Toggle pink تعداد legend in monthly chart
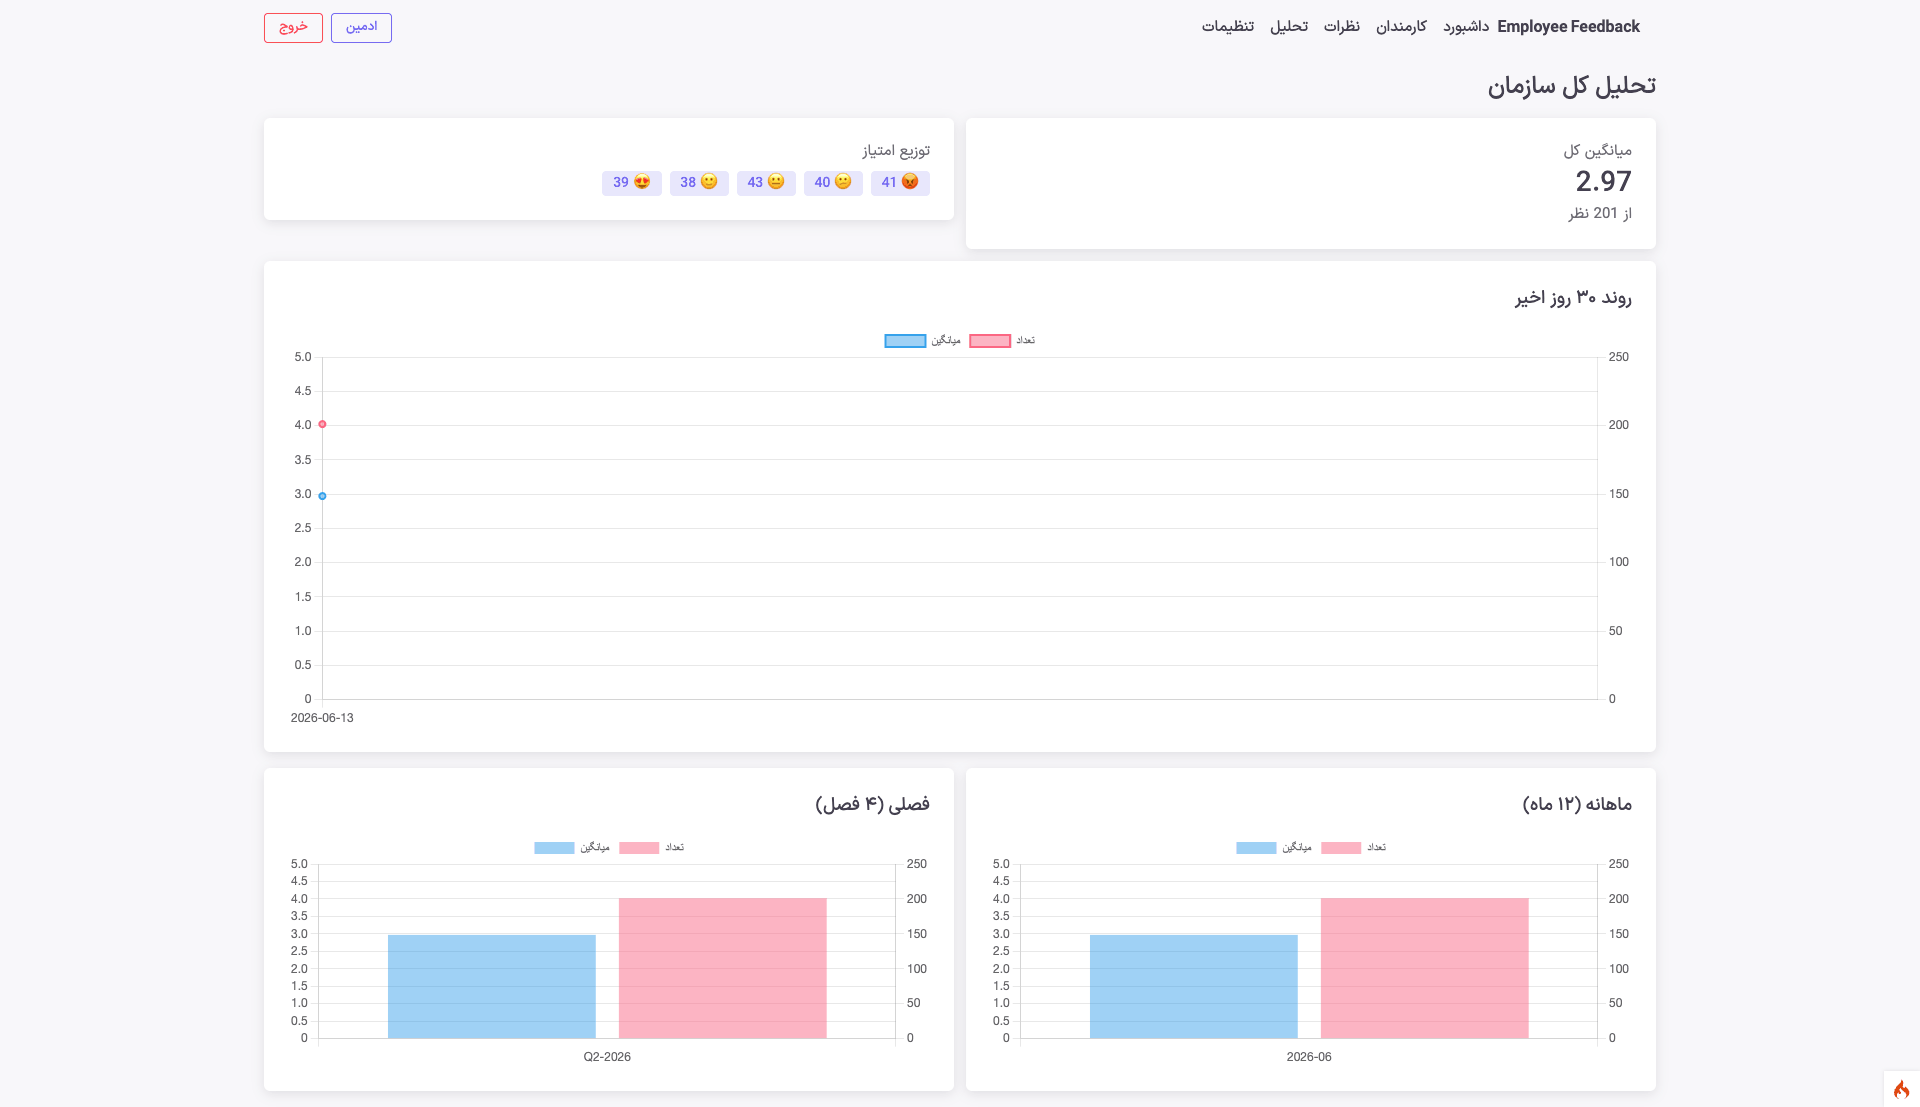1920x1107 pixels. tap(1353, 848)
